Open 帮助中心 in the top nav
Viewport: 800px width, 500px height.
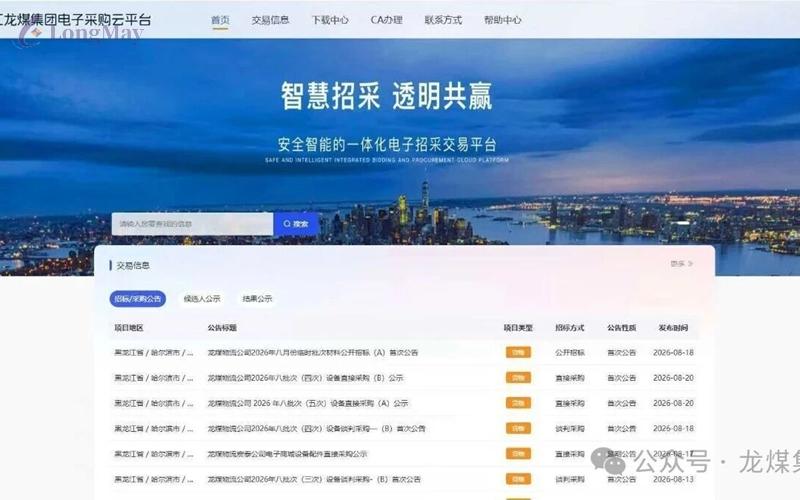[503, 20]
